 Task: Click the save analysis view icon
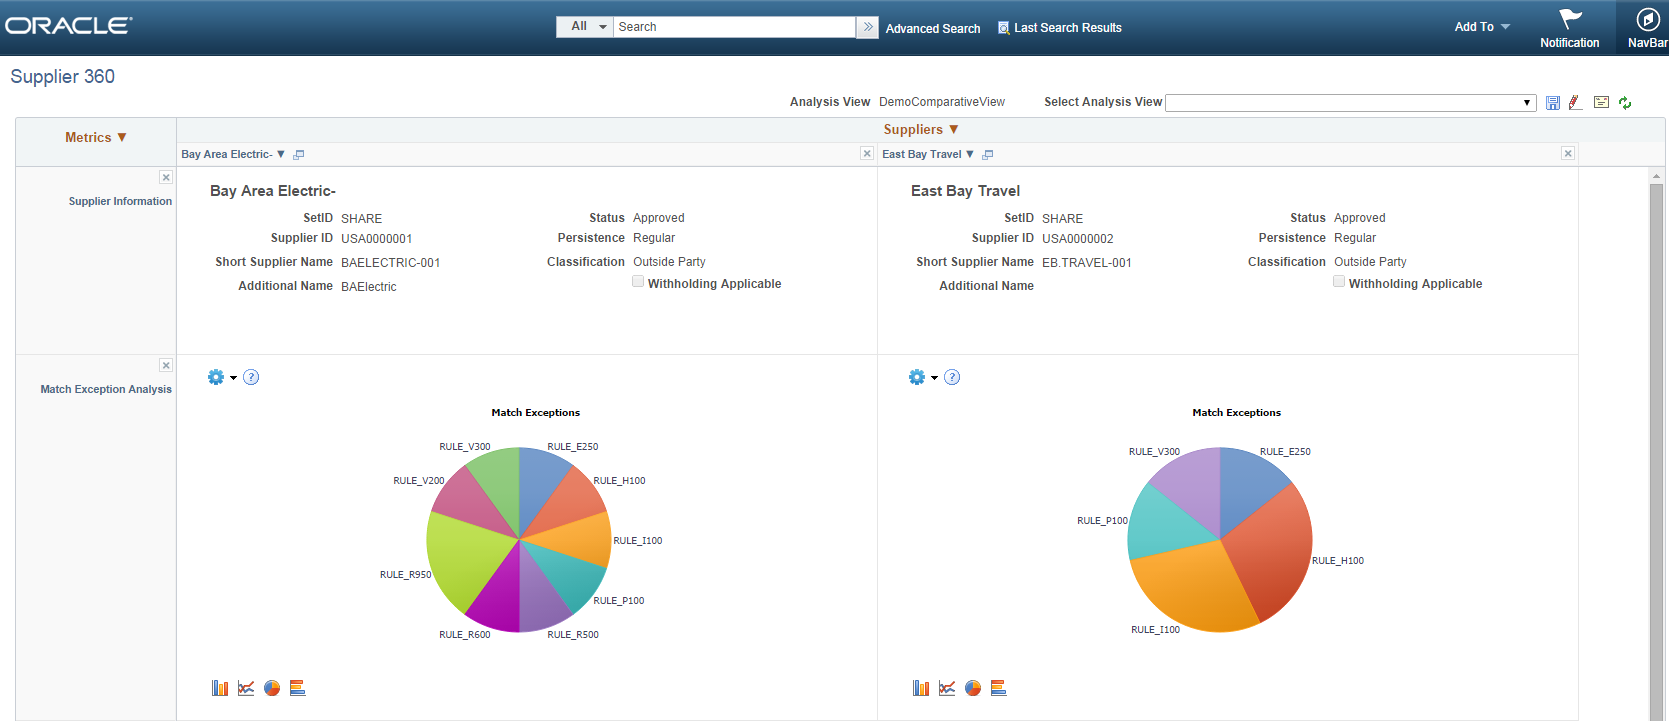(1552, 103)
